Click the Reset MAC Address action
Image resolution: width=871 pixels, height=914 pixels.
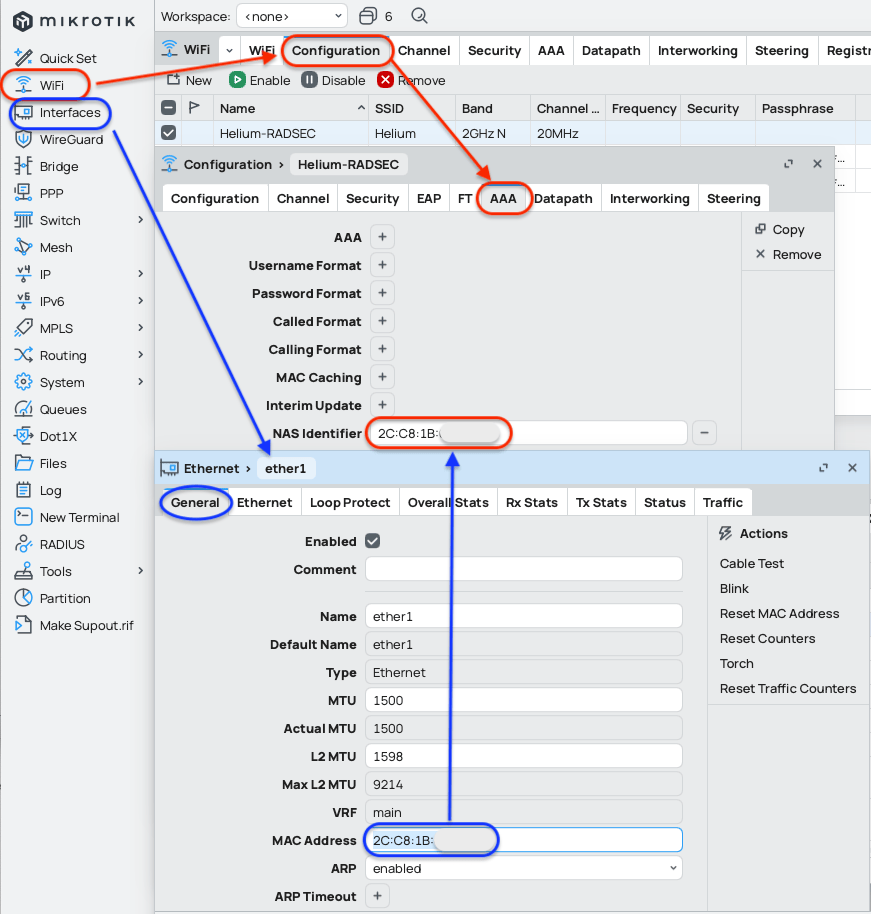click(779, 614)
